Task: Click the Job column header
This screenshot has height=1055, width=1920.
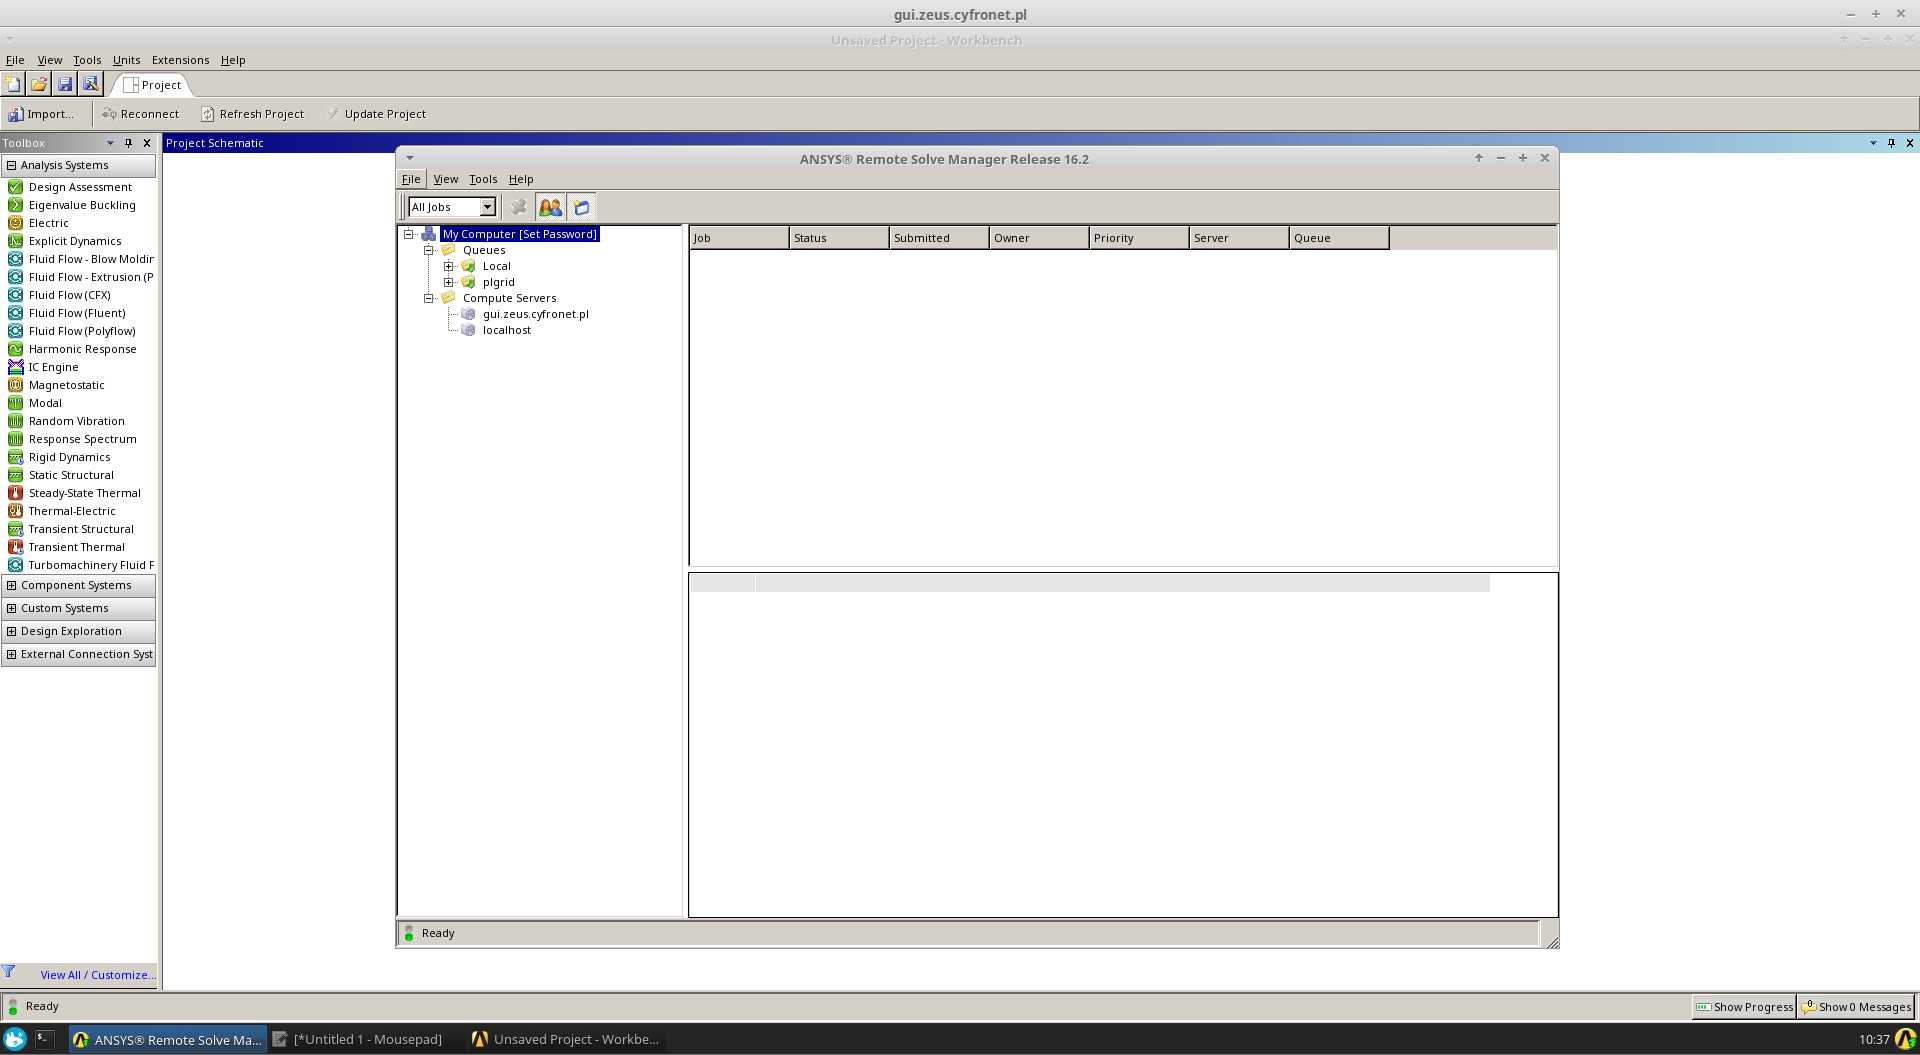Action: click(739, 238)
